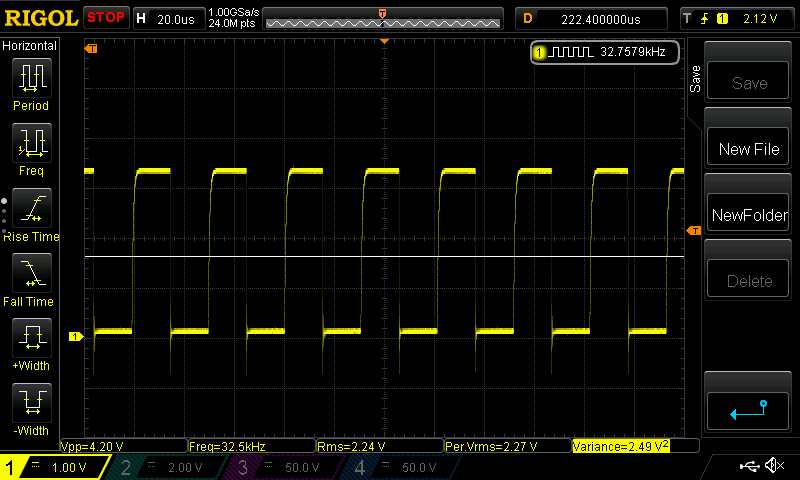Click the frequency counter 32.7579kHz readout

(605, 52)
